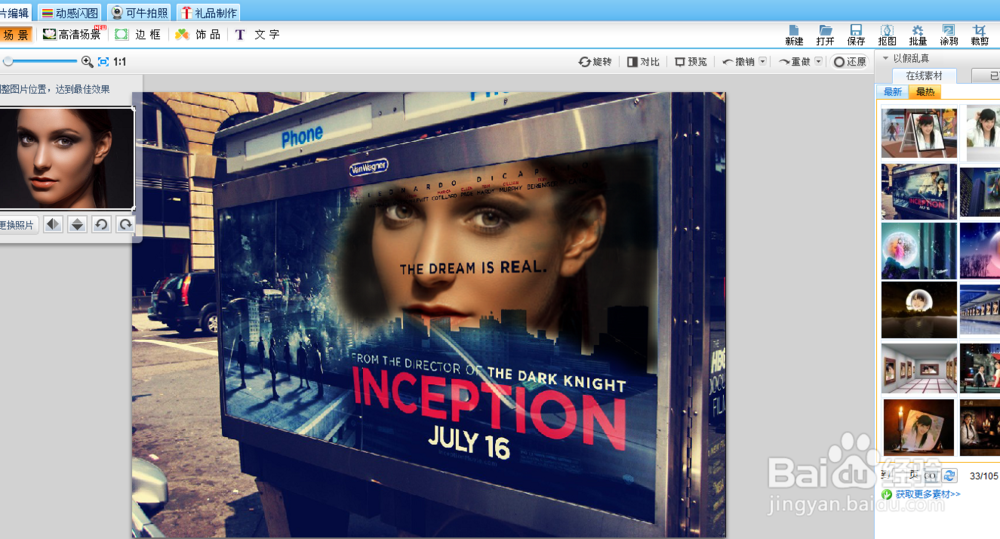Click the zoom-in magnifier icon
Image resolution: width=1000 pixels, height=539 pixels.
pos(87,62)
